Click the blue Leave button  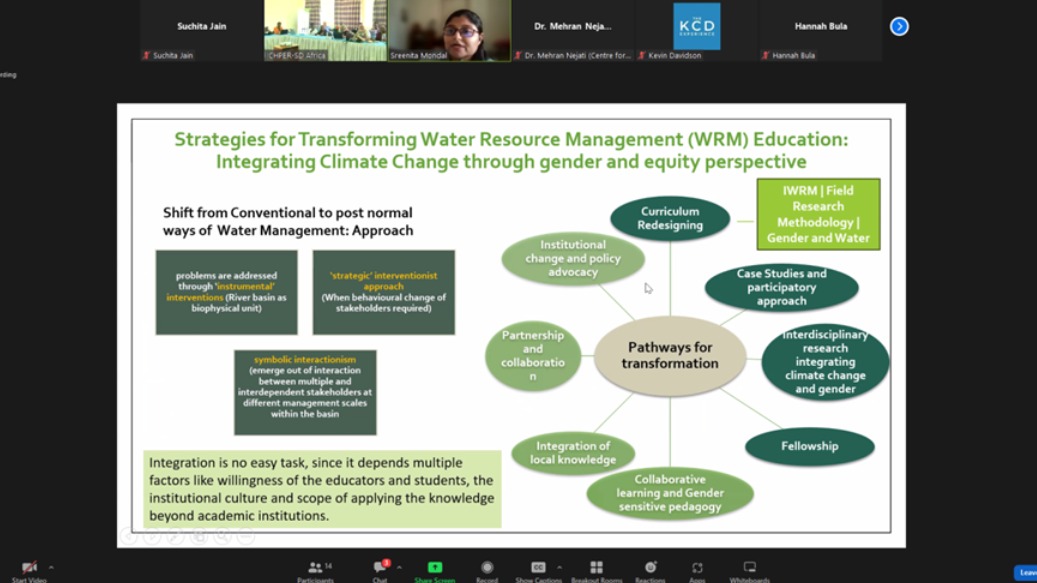point(1025,573)
